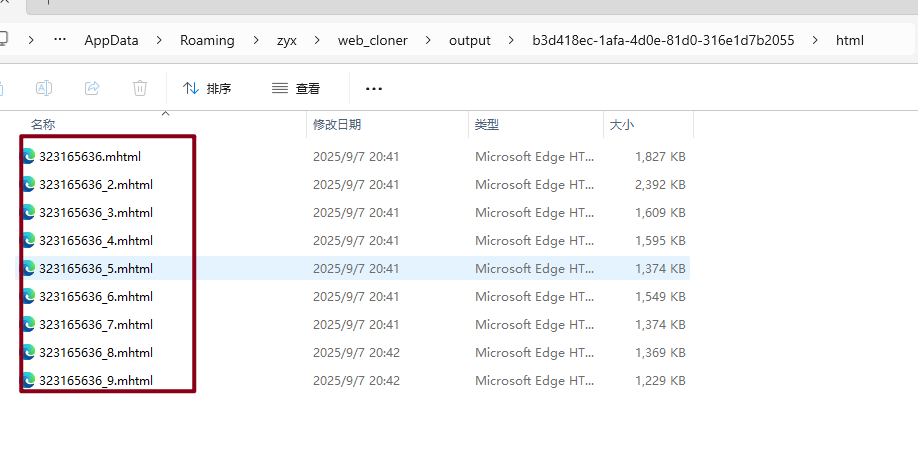Click the Edge icon of 323165636_7.mhtml
This screenshot has width=918, height=456.
[29, 325]
